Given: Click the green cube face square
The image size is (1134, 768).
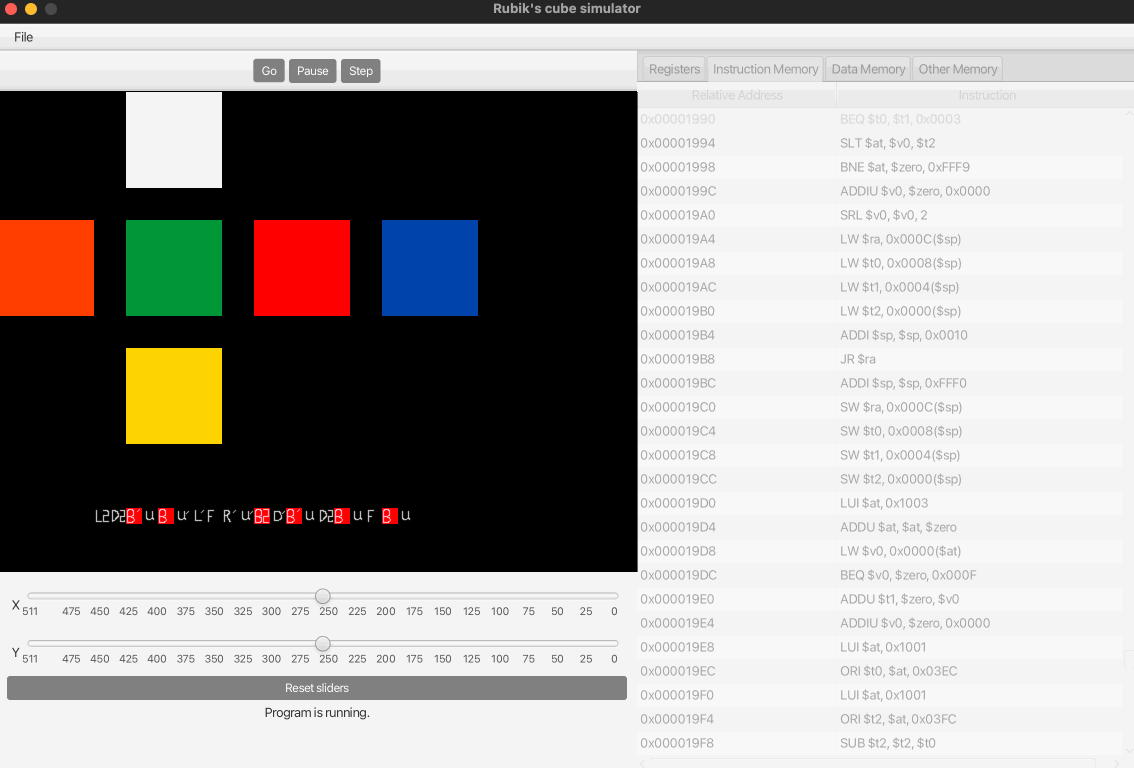Looking at the screenshot, I should tap(173, 267).
